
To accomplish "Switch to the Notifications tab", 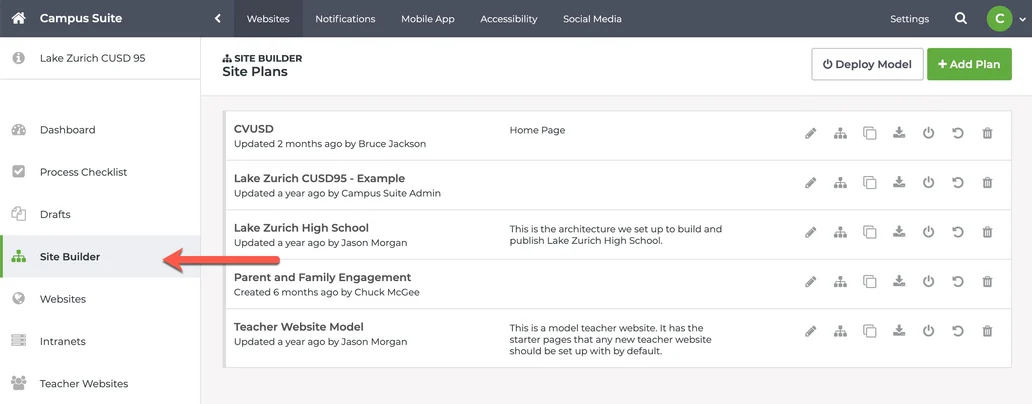I will [345, 19].
